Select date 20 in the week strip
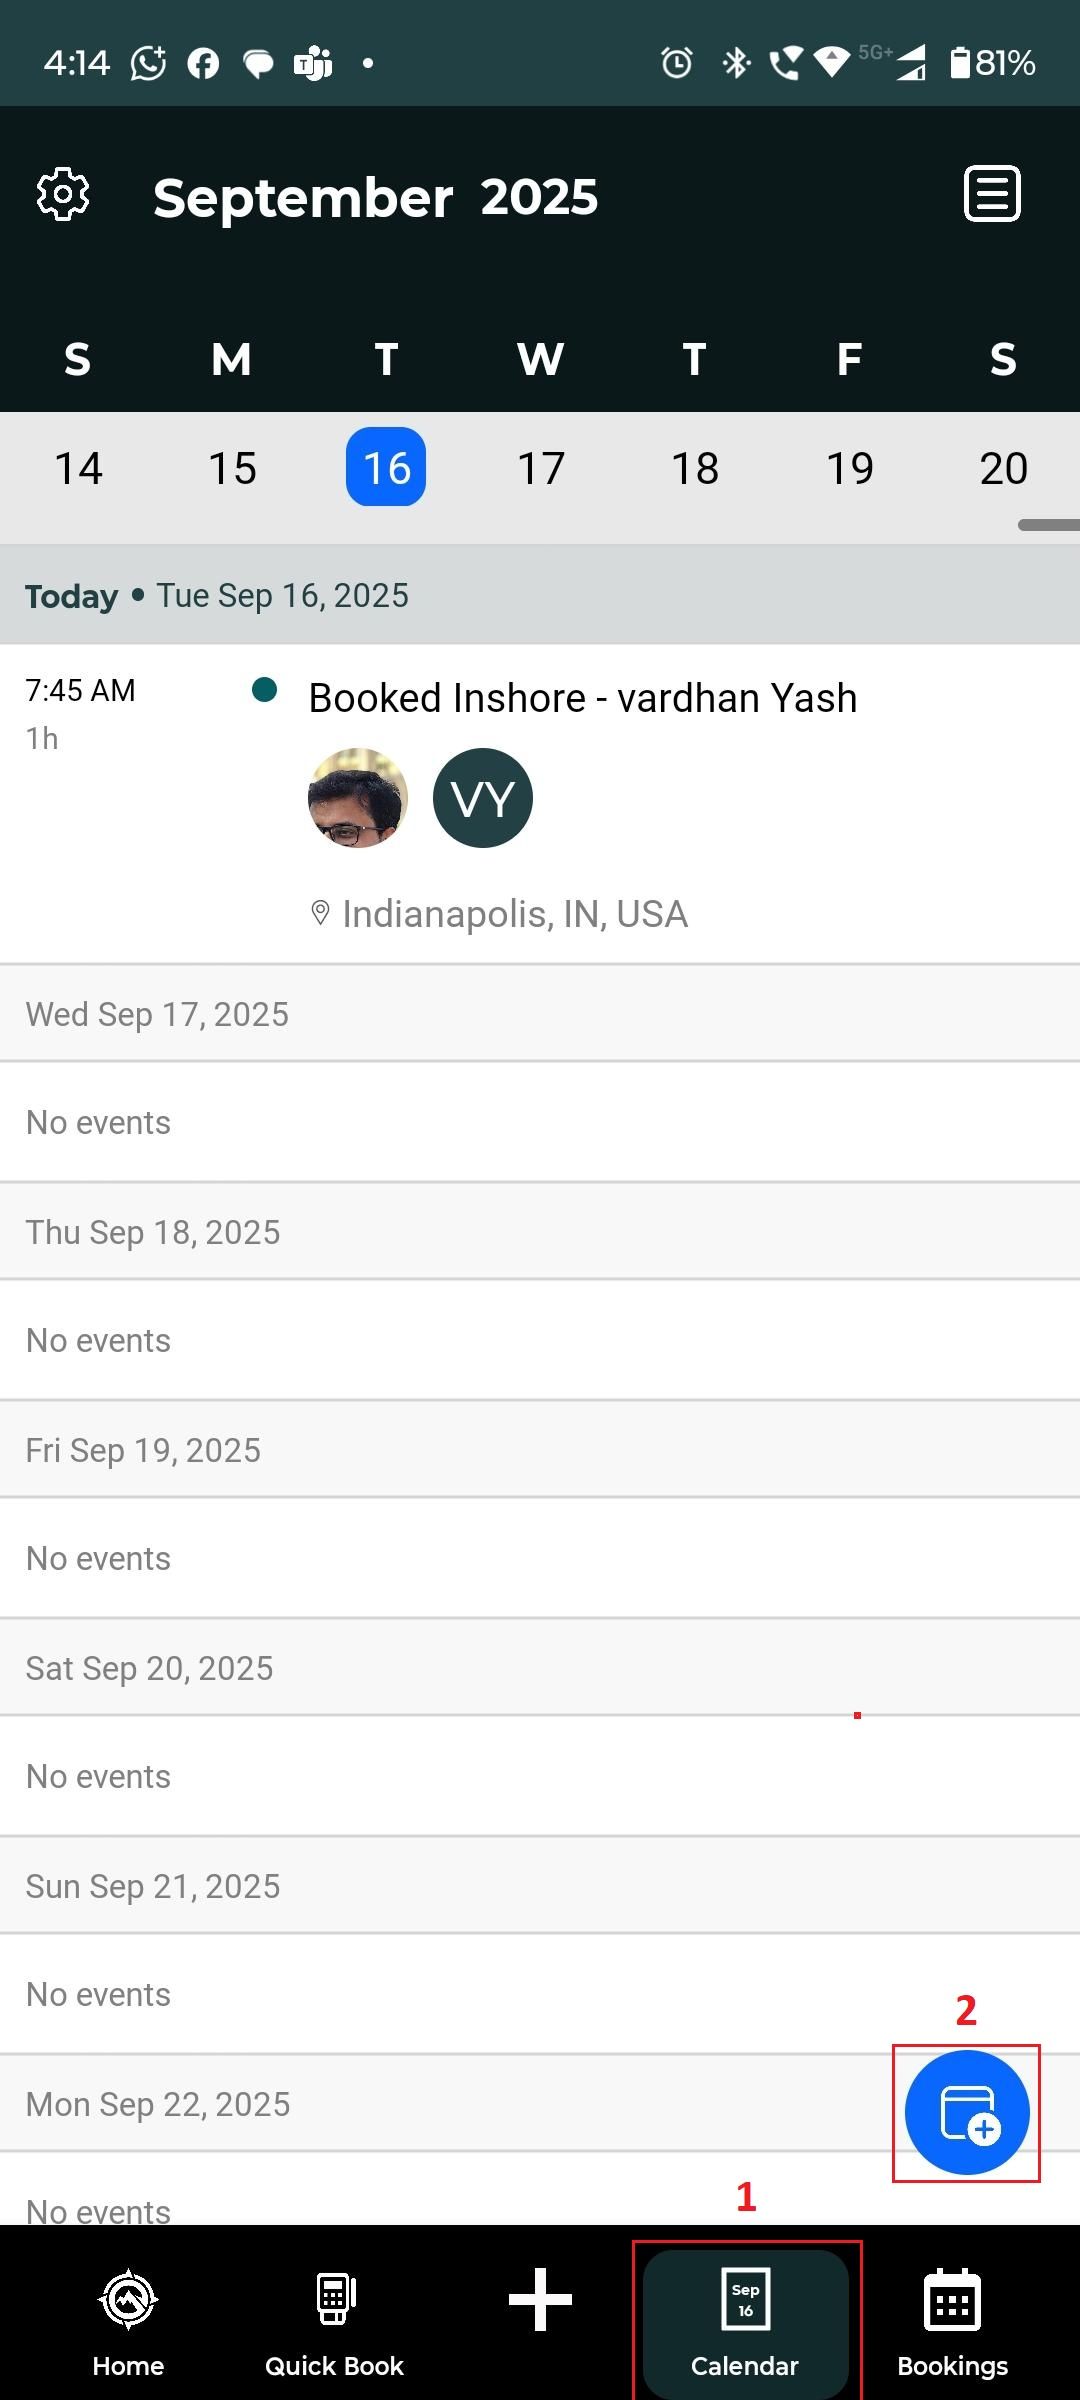This screenshot has width=1080, height=2400. [1003, 468]
